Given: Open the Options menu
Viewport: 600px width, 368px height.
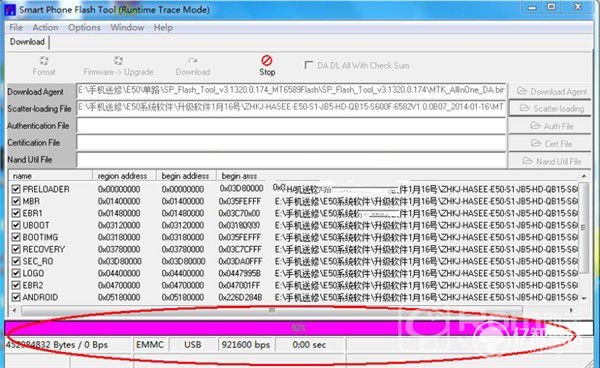Looking at the screenshot, I should [84, 28].
